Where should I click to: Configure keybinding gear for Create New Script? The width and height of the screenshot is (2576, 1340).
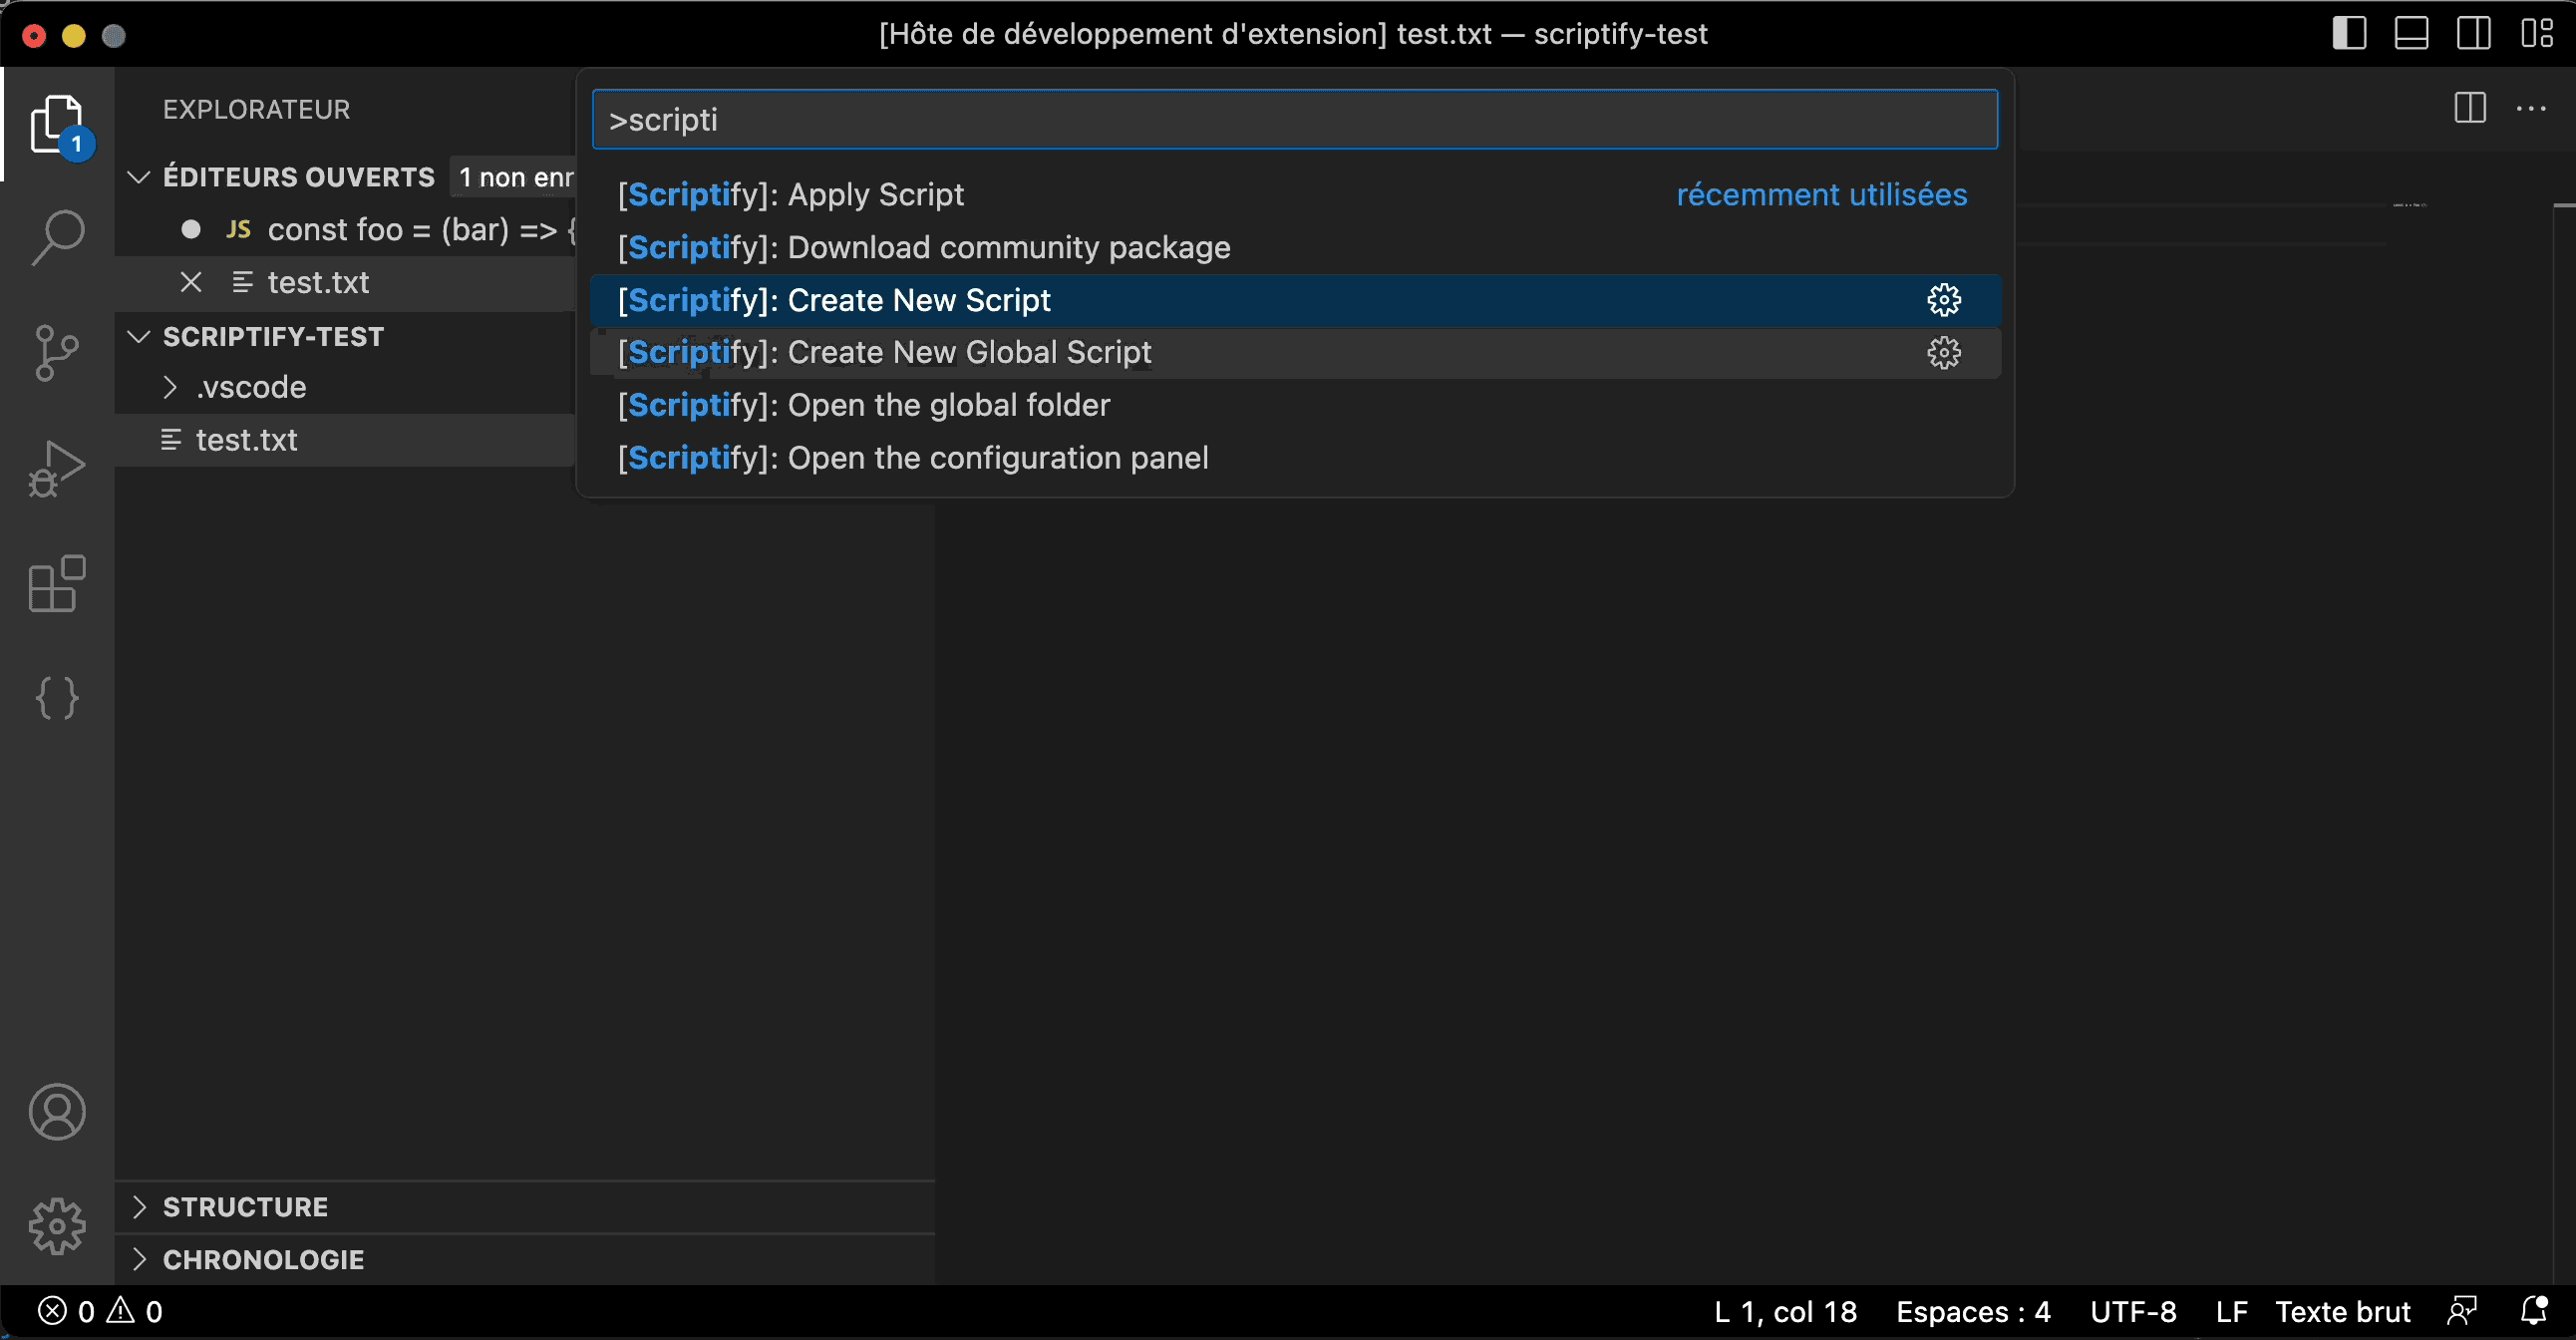pos(1944,300)
